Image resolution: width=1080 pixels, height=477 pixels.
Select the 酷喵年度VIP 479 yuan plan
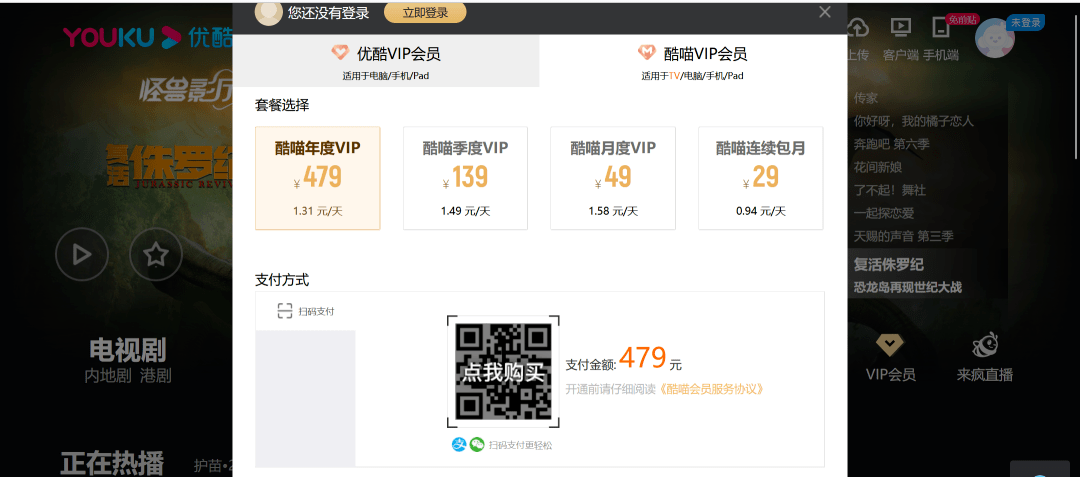(x=317, y=178)
